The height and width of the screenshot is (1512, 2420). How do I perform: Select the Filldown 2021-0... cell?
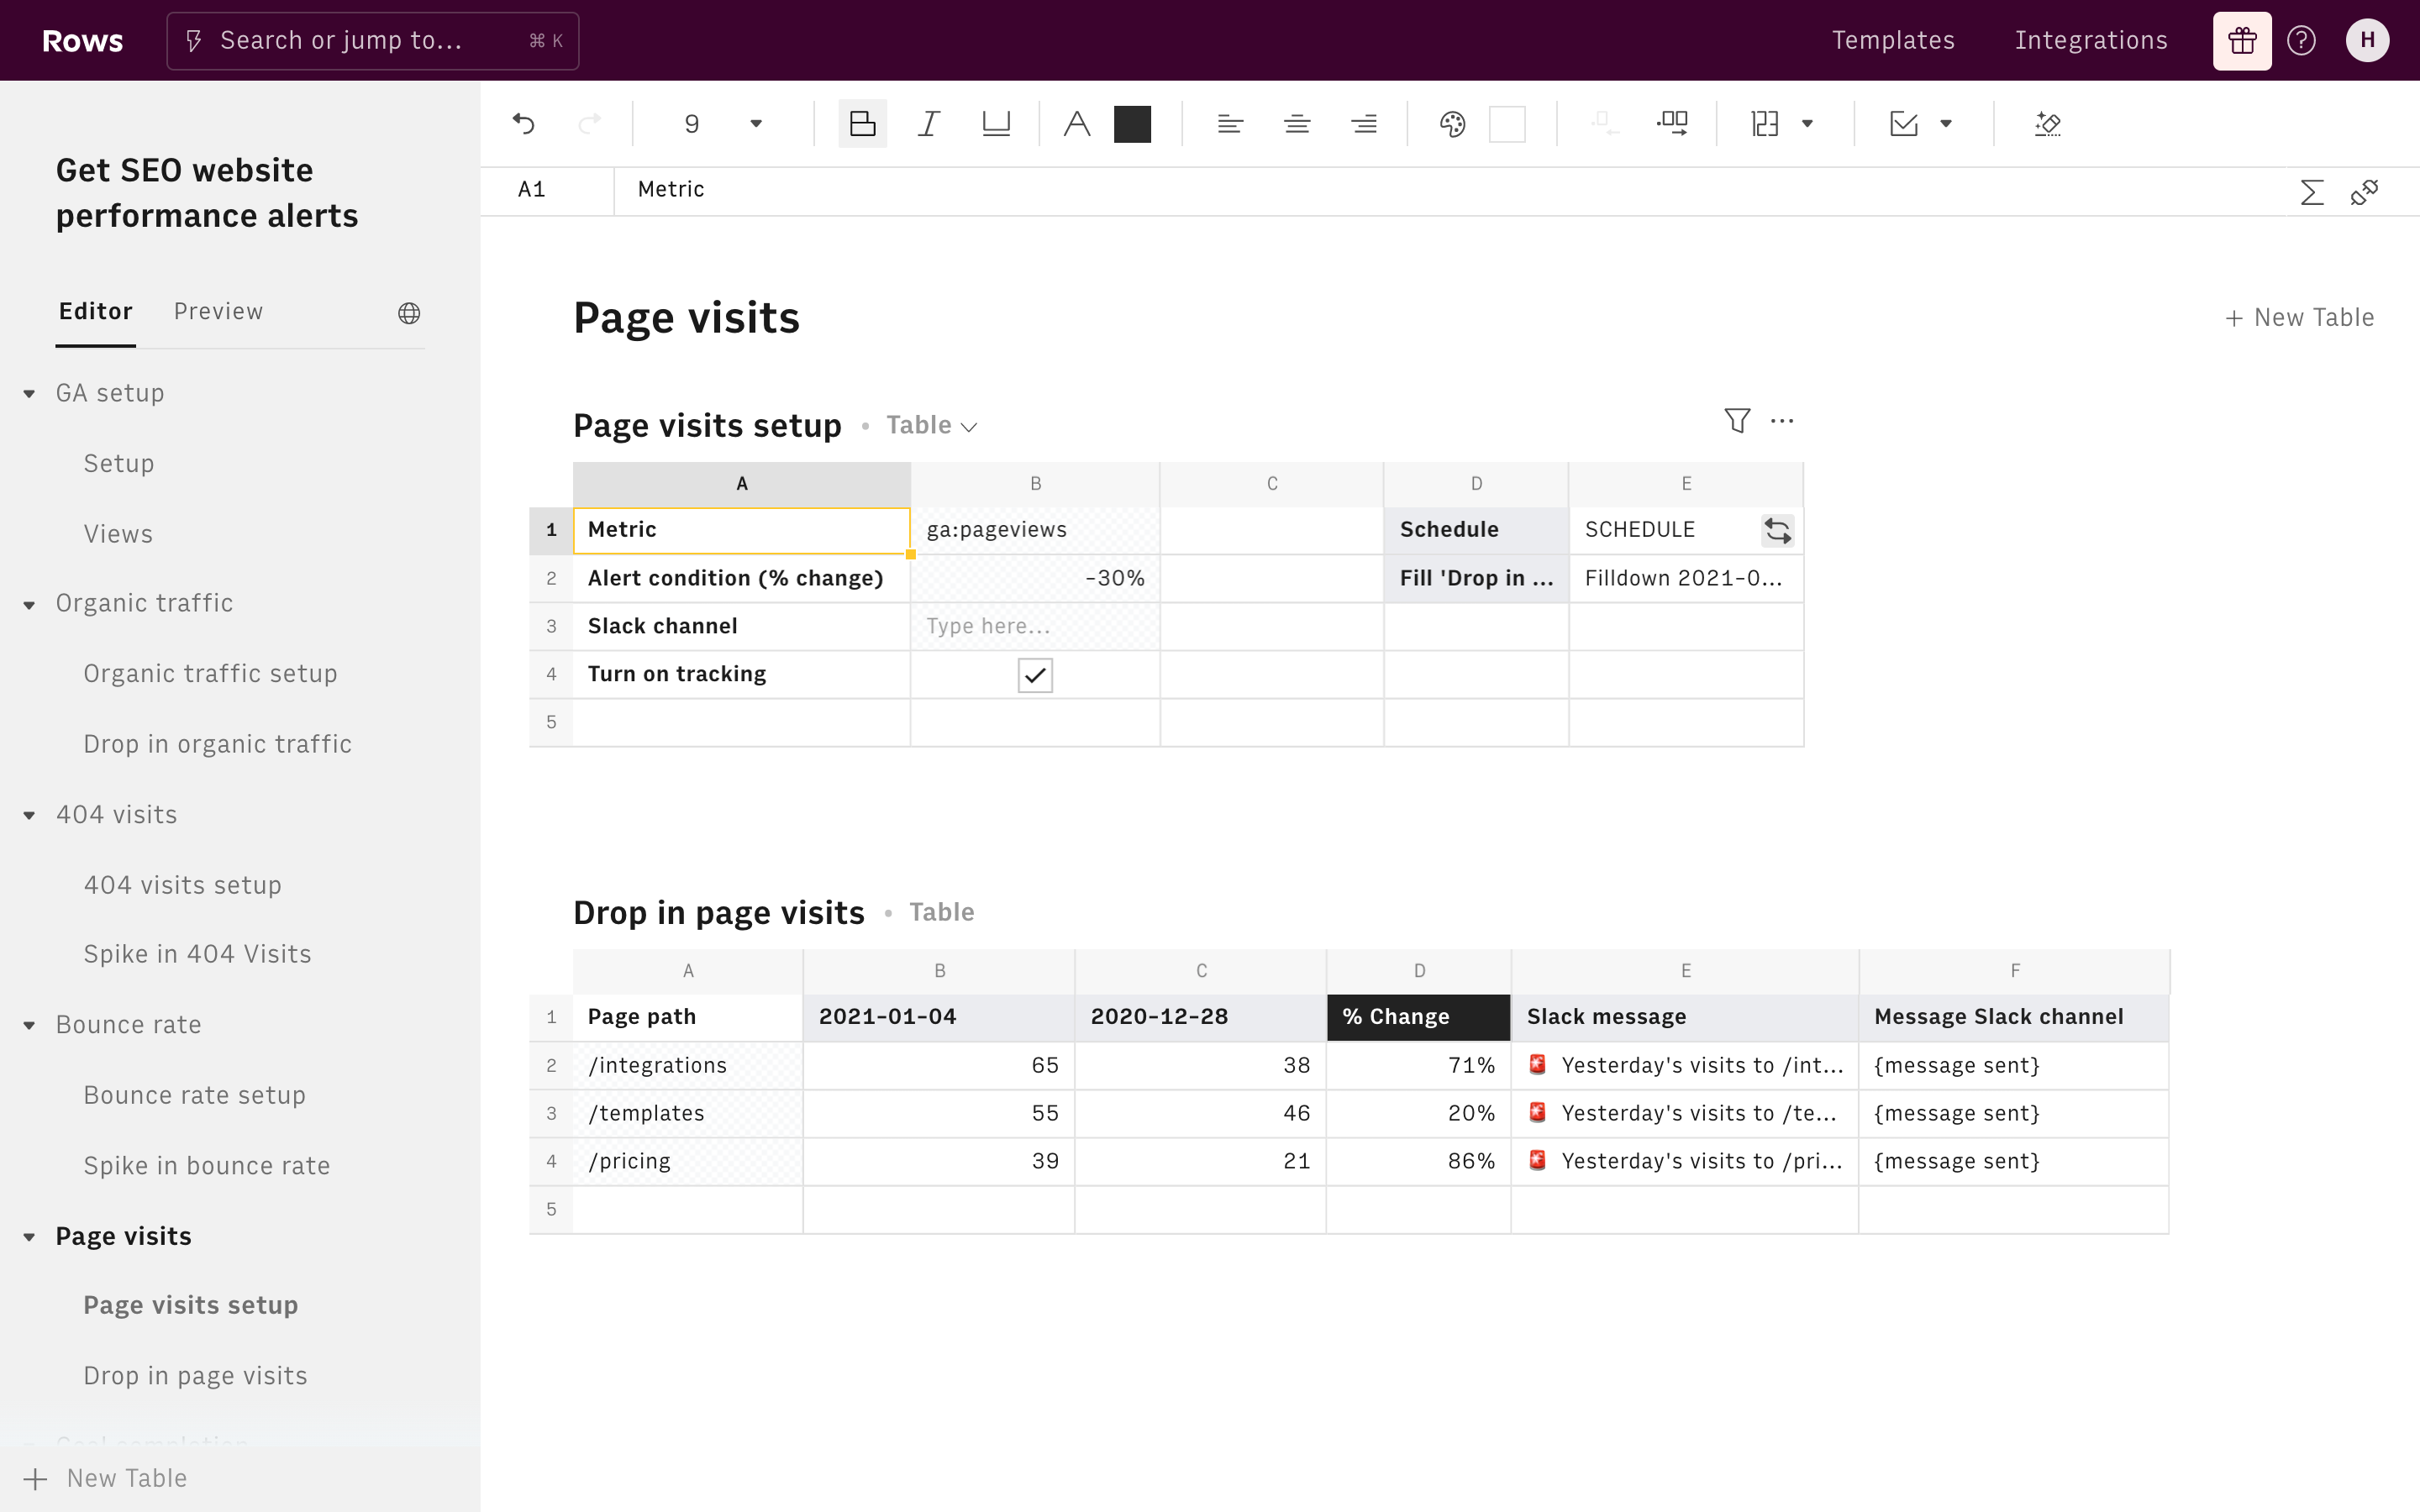(x=1686, y=578)
